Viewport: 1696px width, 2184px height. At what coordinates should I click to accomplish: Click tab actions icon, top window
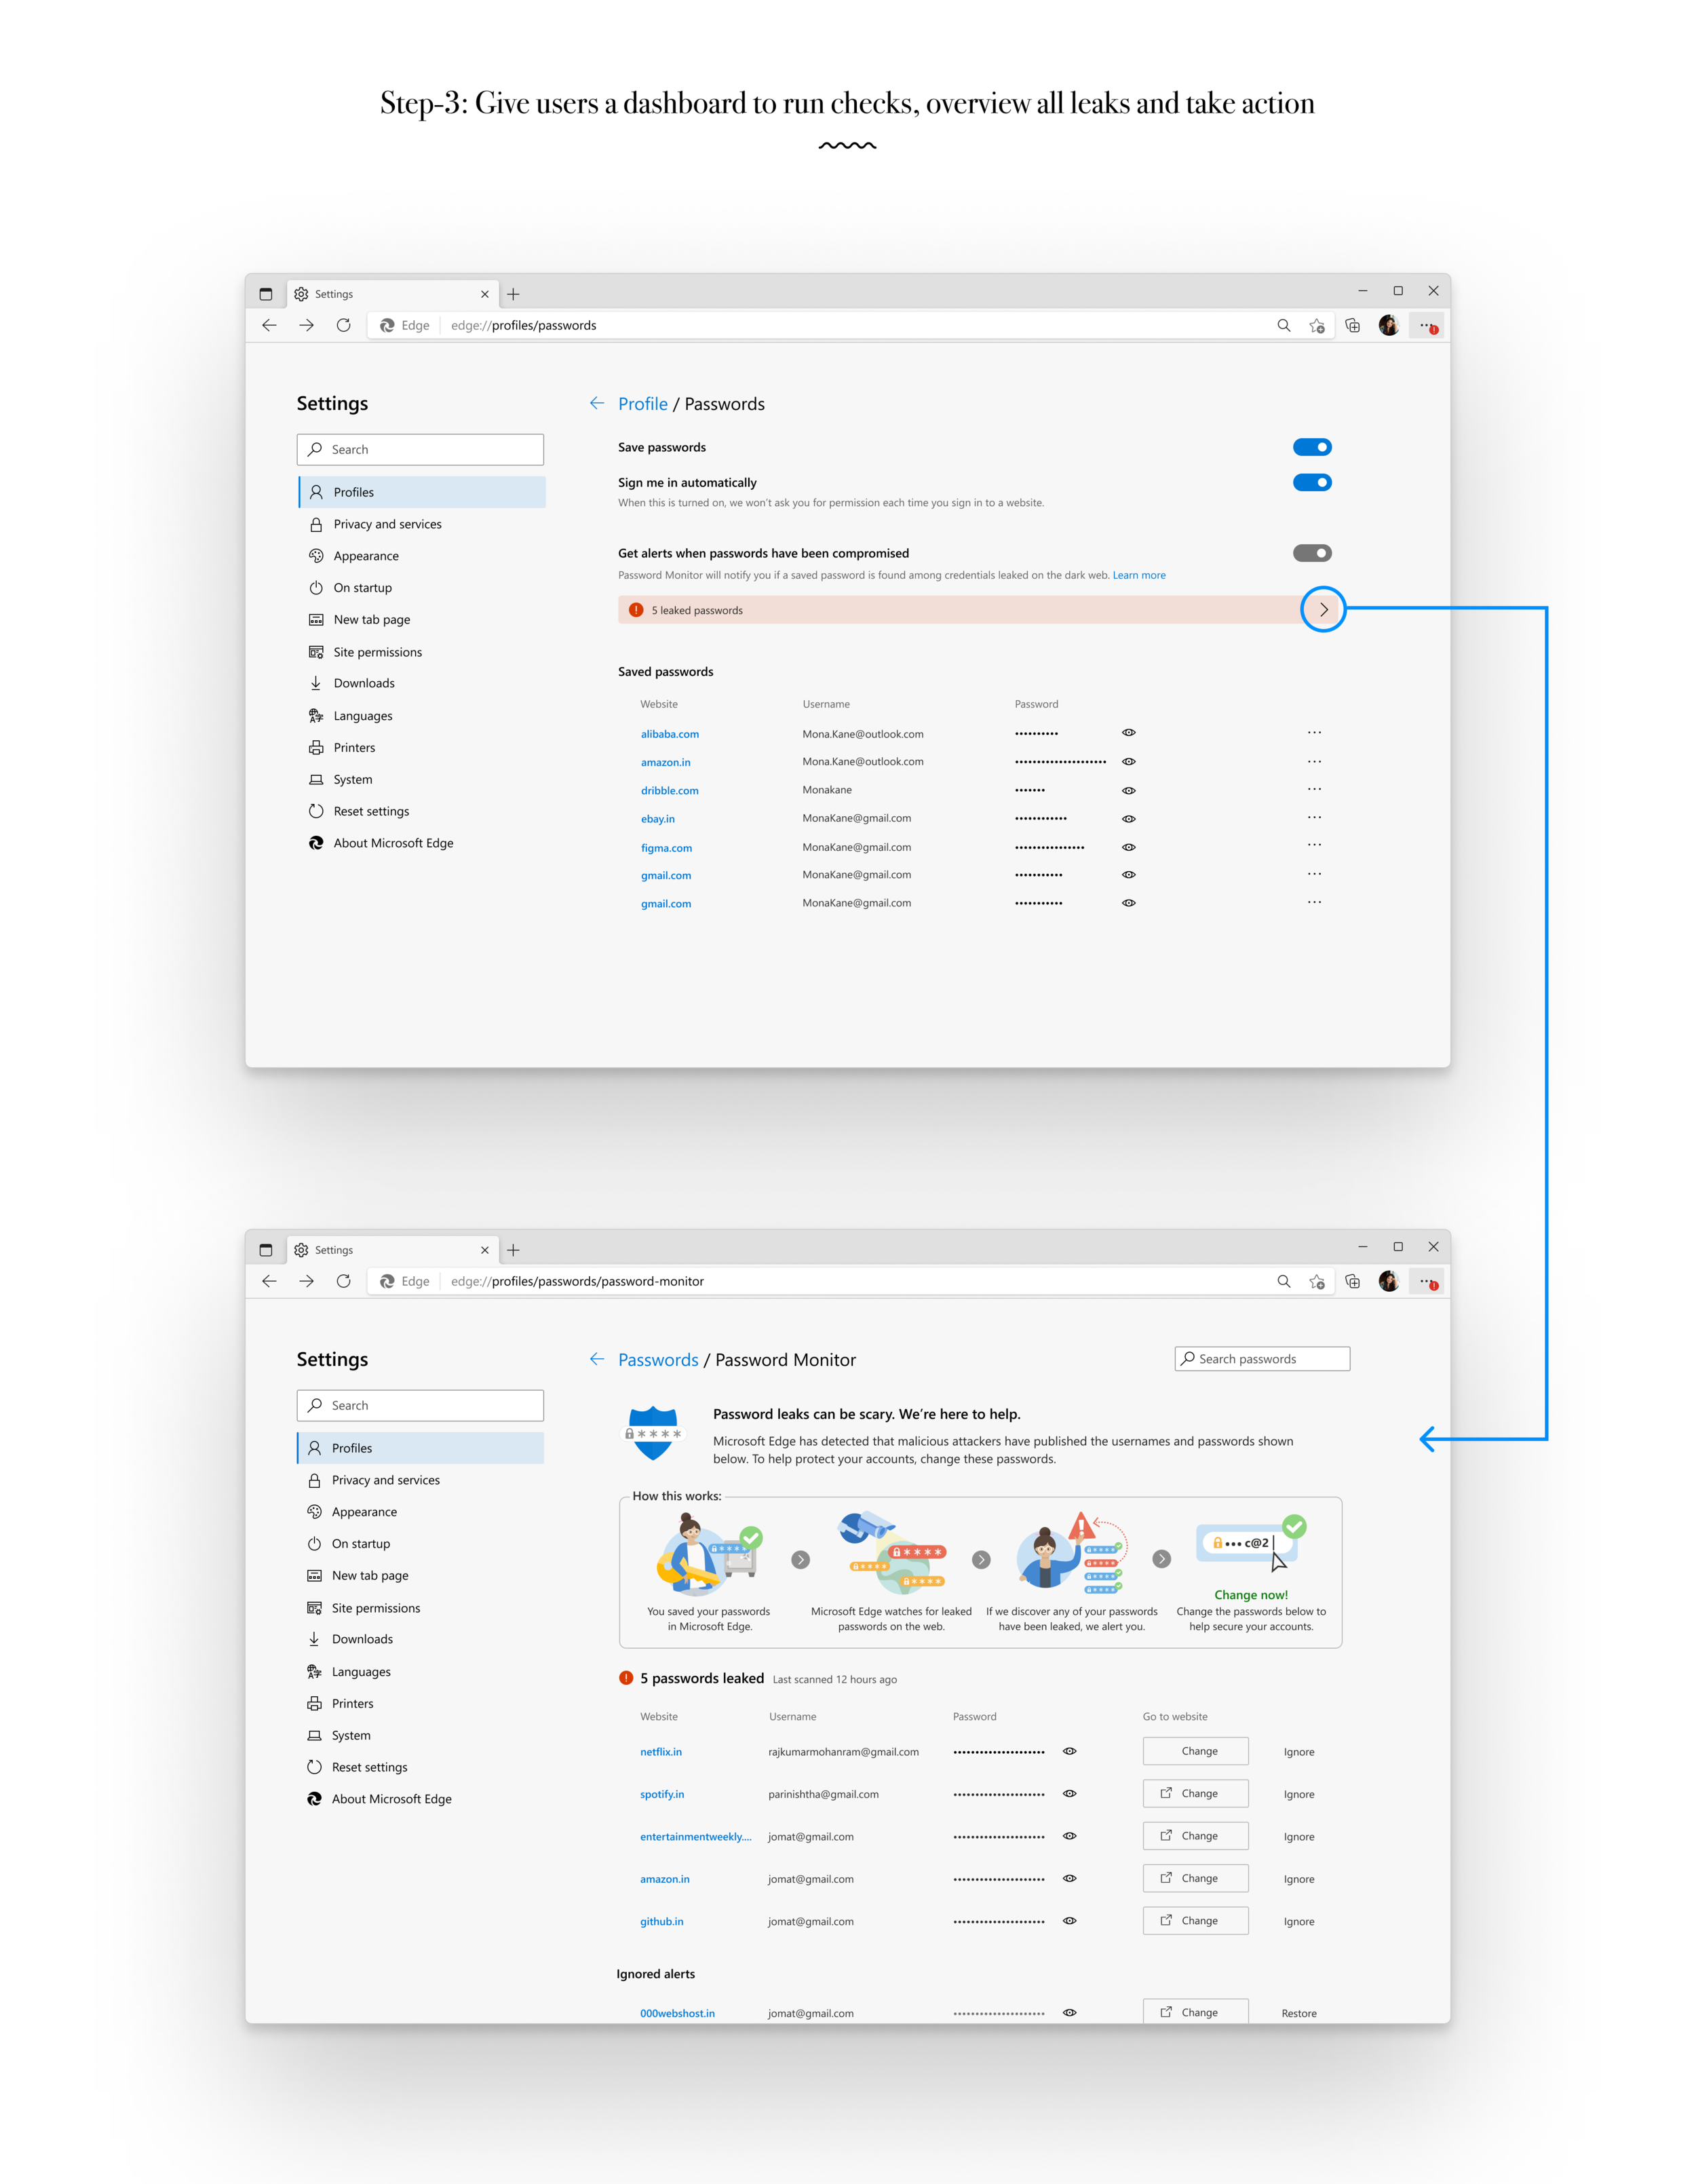[265, 294]
